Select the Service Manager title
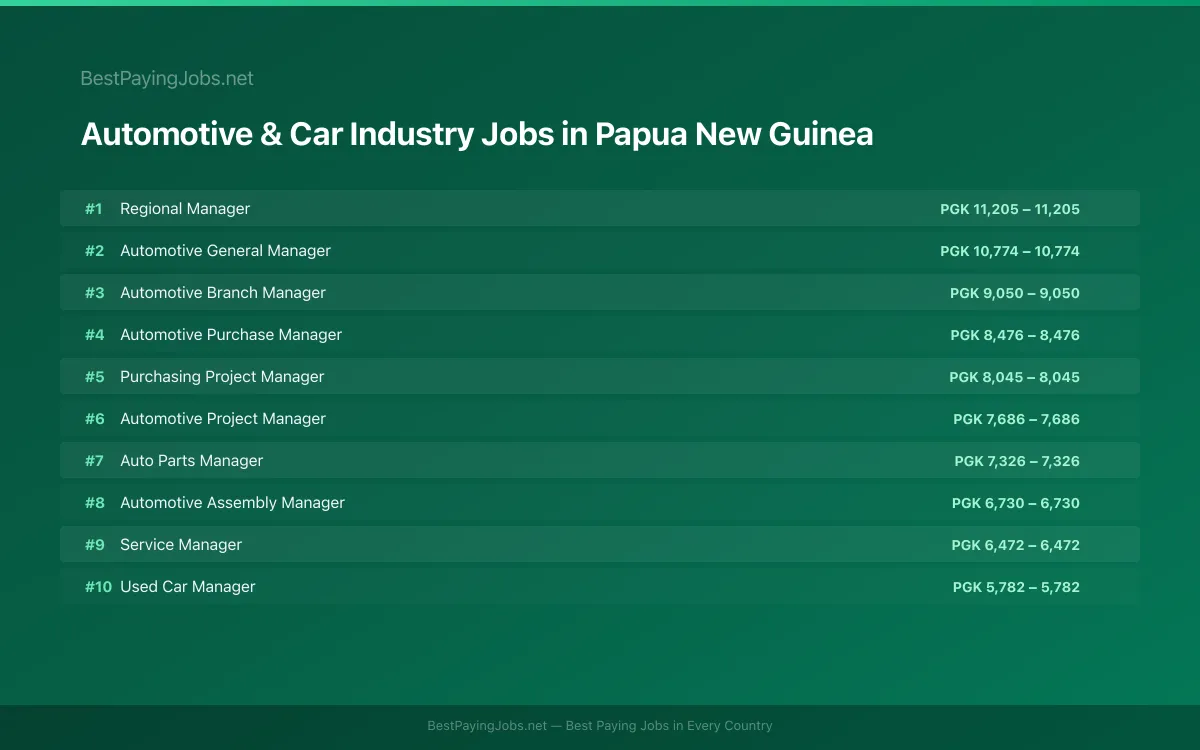The image size is (1200, 750). (181, 545)
